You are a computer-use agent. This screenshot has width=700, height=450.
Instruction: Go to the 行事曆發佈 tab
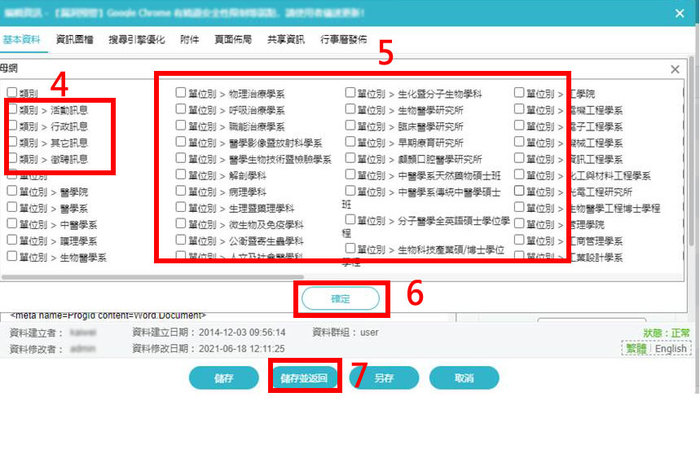tap(343, 39)
